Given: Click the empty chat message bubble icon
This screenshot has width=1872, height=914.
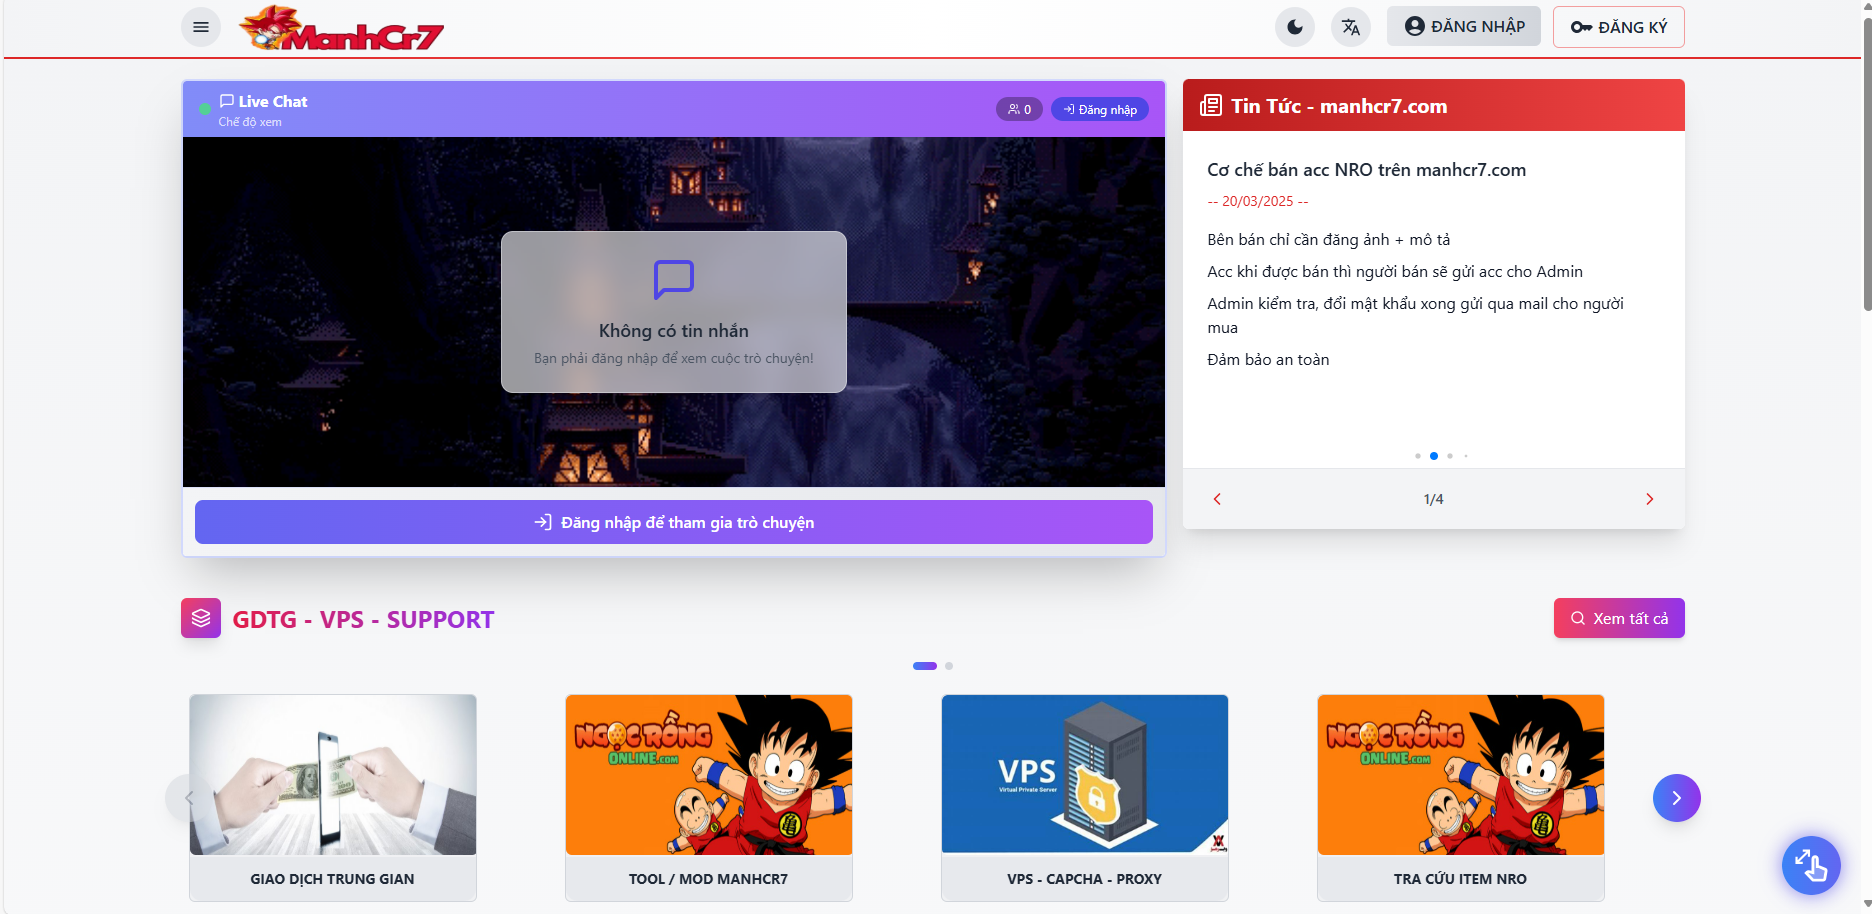Looking at the screenshot, I should [x=674, y=280].
